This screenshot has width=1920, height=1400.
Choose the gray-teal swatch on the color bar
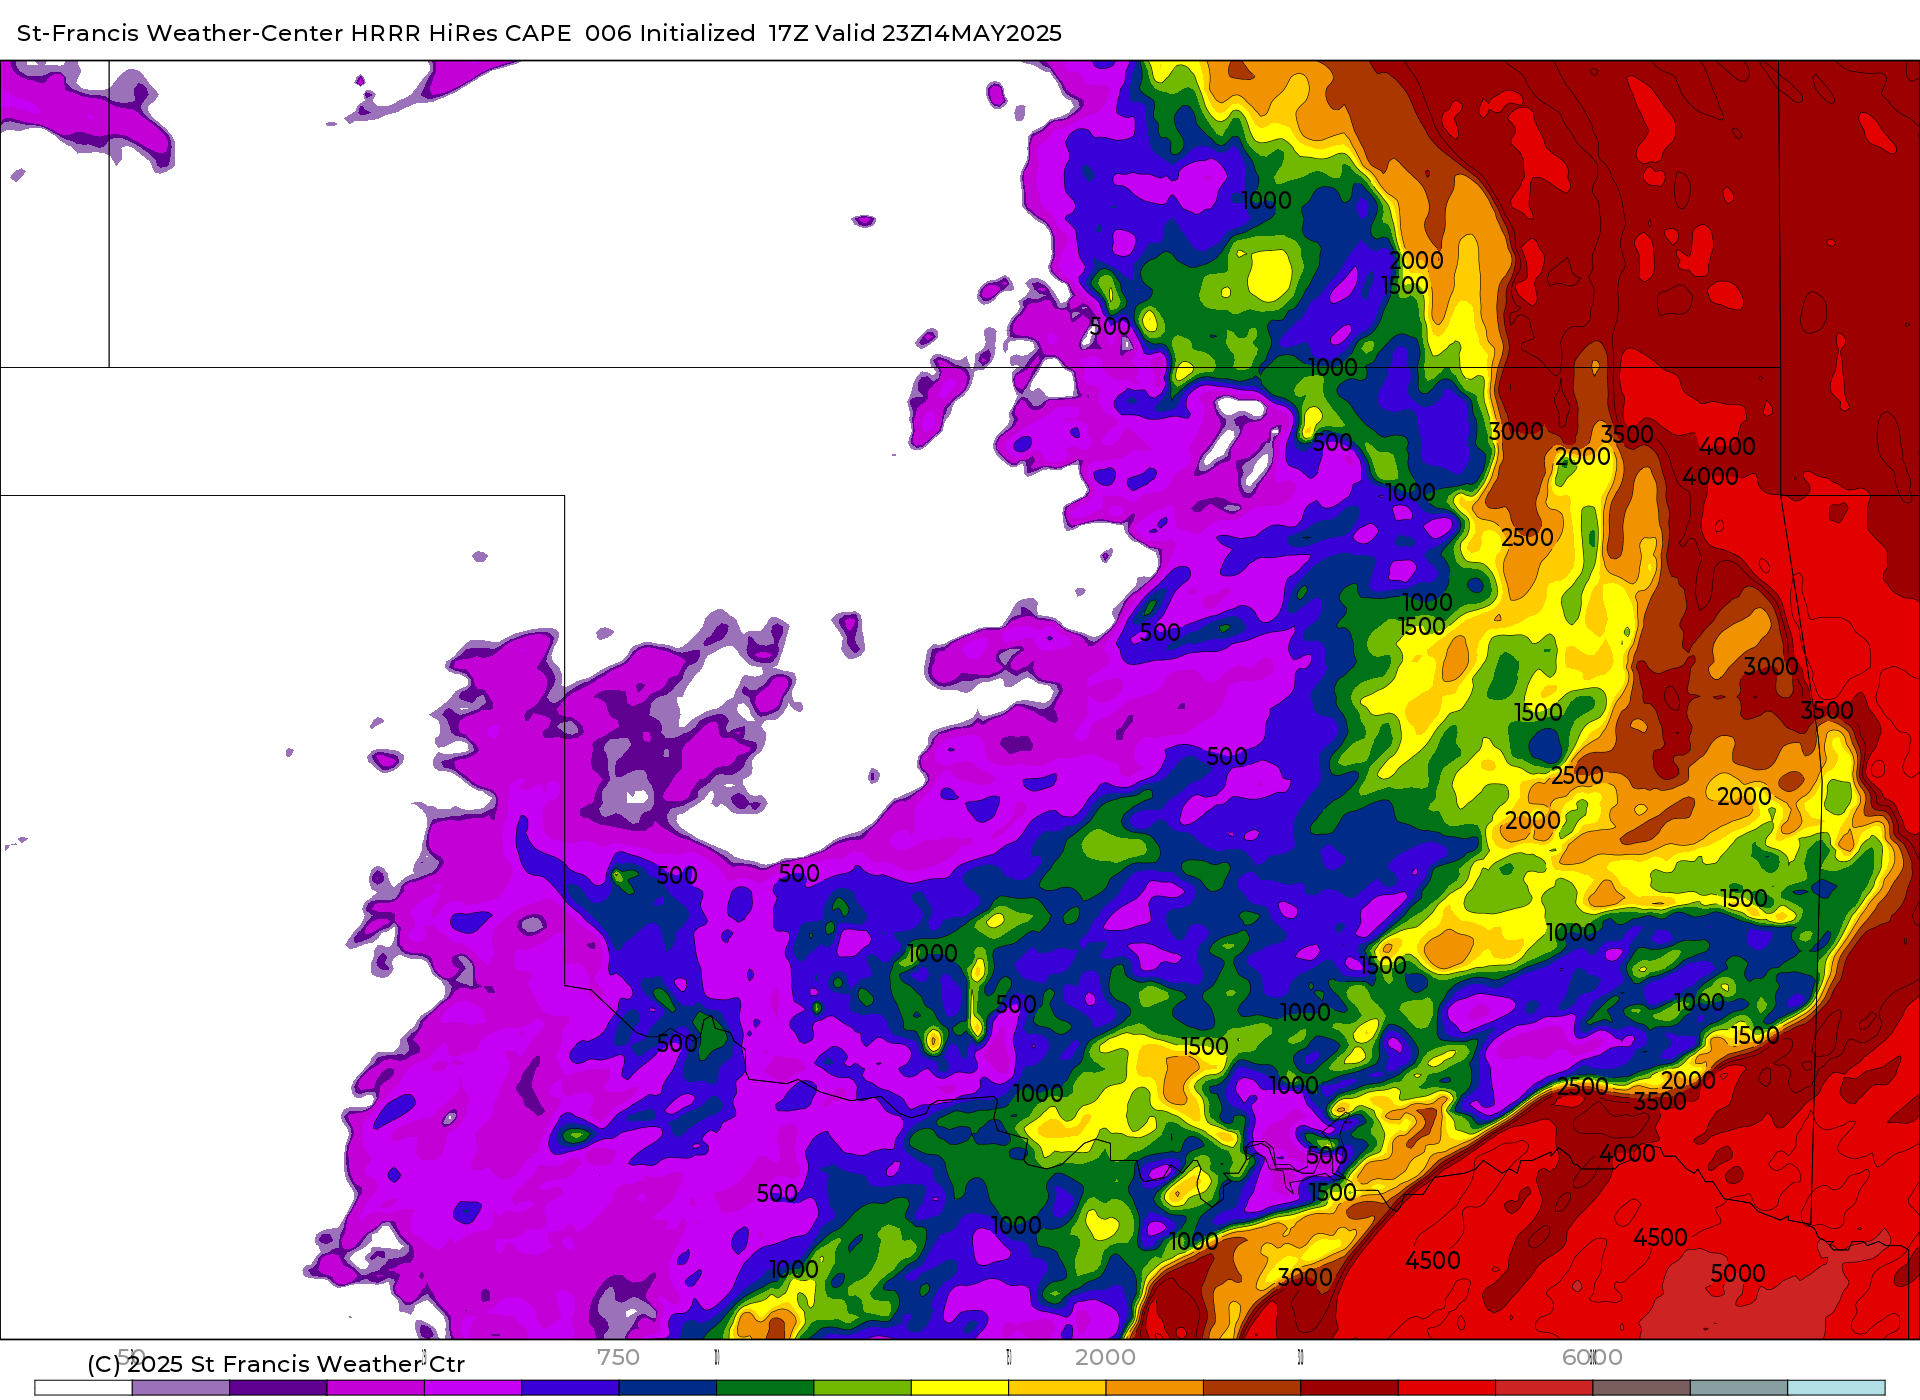pyautogui.click(x=1739, y=1388)
